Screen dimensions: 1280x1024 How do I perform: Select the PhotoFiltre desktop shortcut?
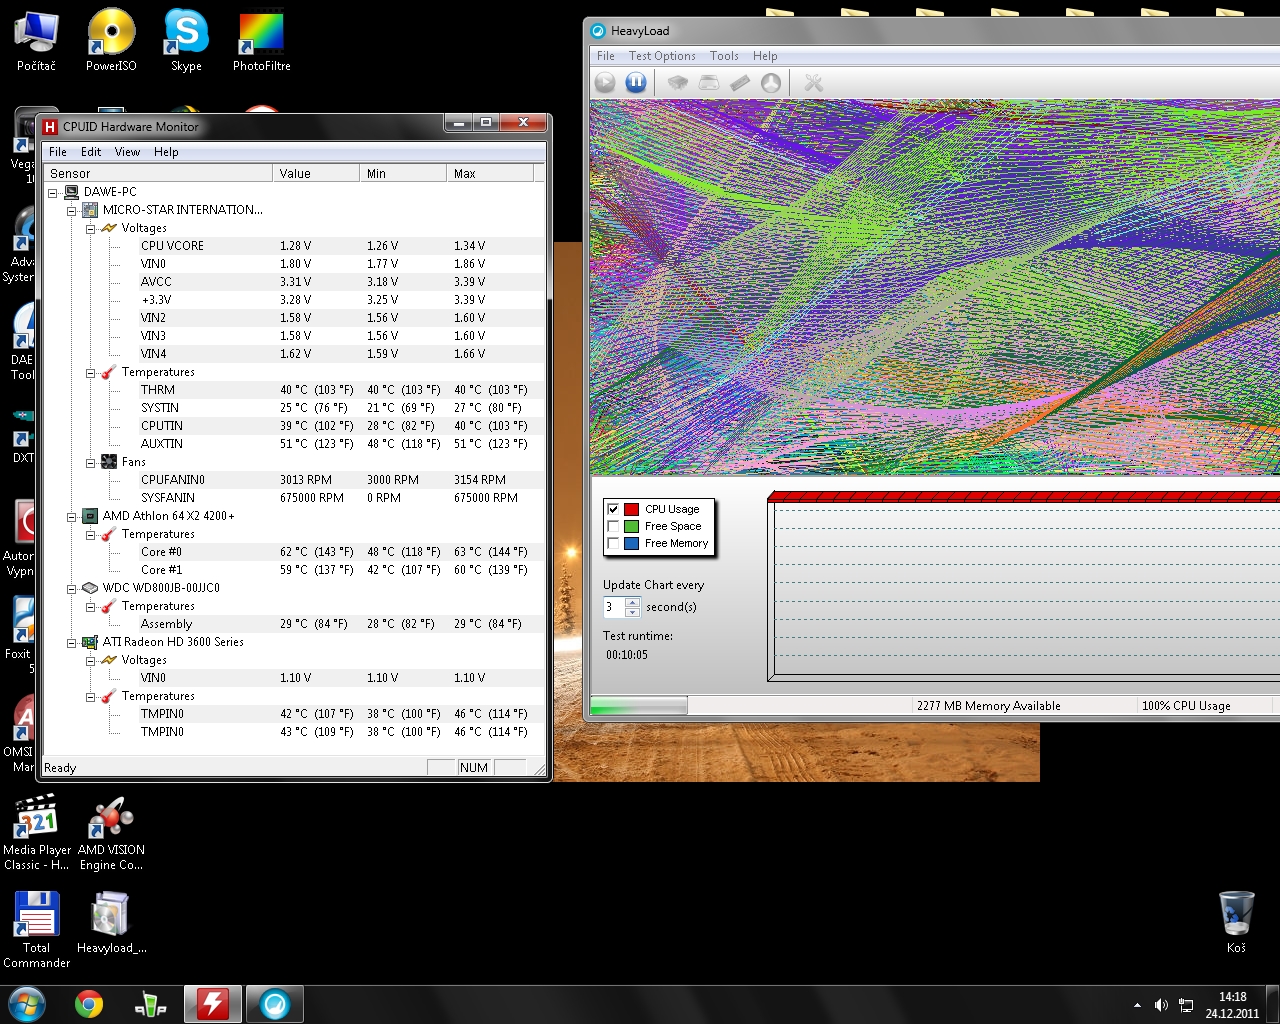262,41
